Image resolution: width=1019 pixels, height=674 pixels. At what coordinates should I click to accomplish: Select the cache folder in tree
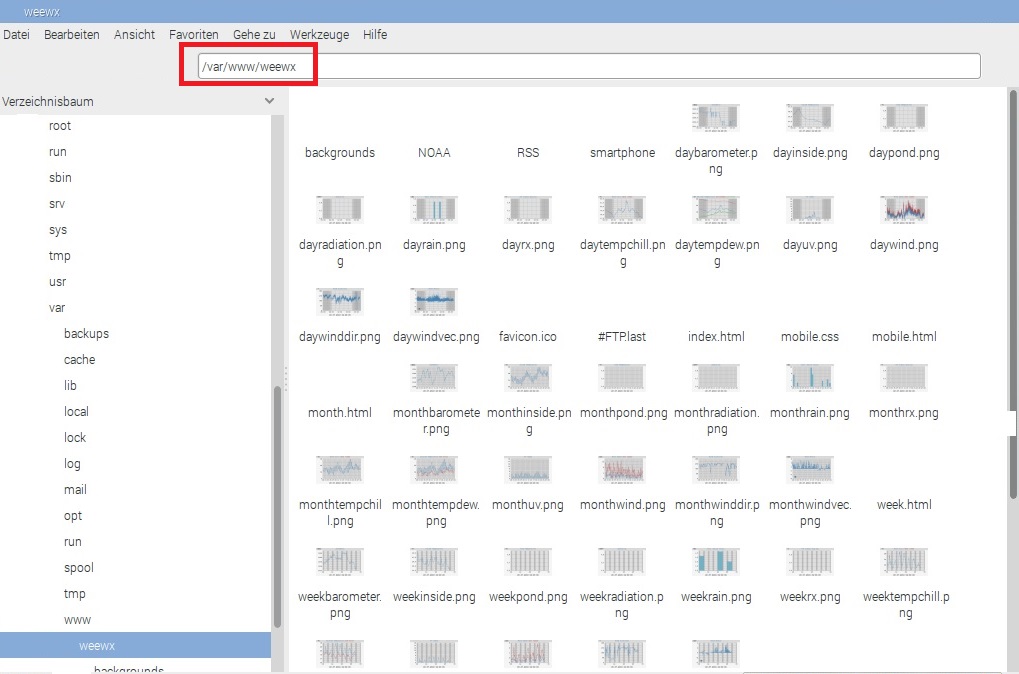click(x=79, y=360)
